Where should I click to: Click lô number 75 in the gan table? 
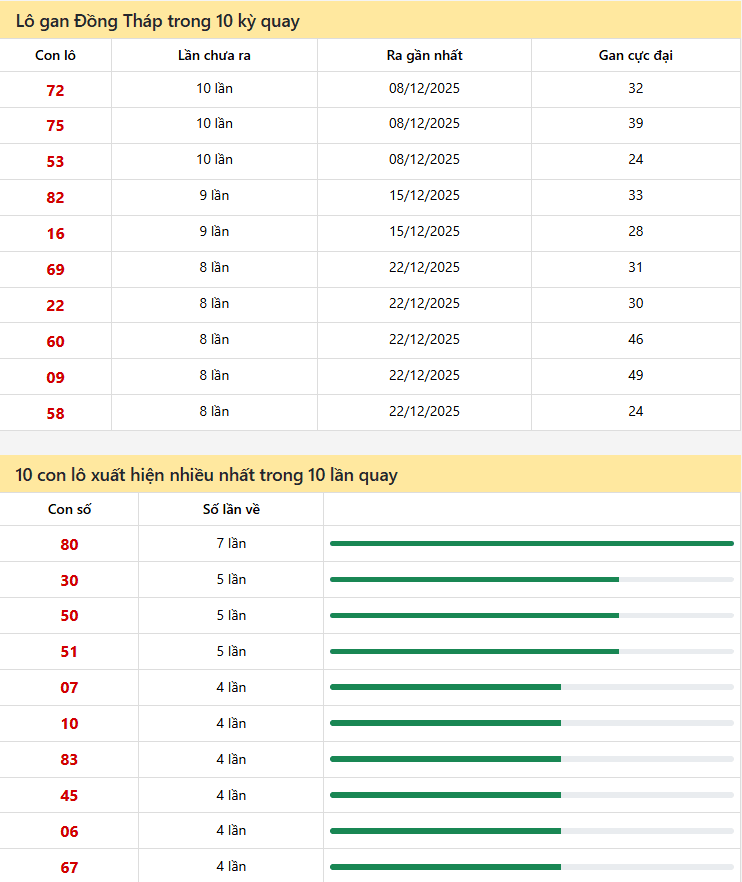pyautogui.click(x=55, y=125)
